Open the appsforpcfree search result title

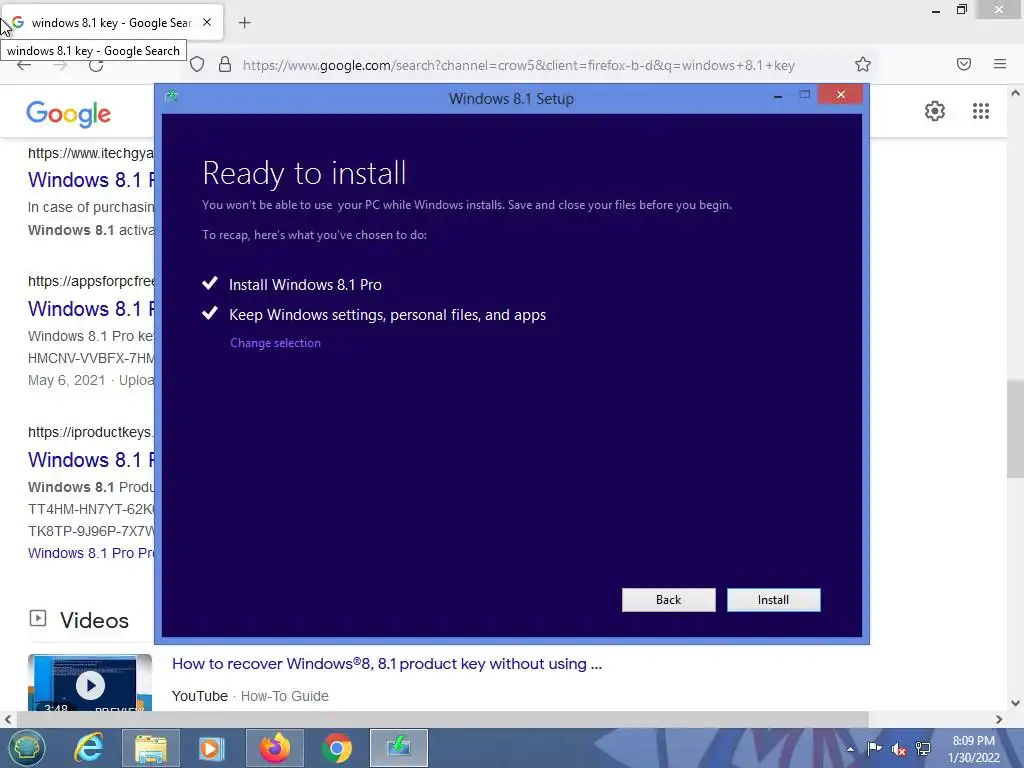[x=91, y=308]
